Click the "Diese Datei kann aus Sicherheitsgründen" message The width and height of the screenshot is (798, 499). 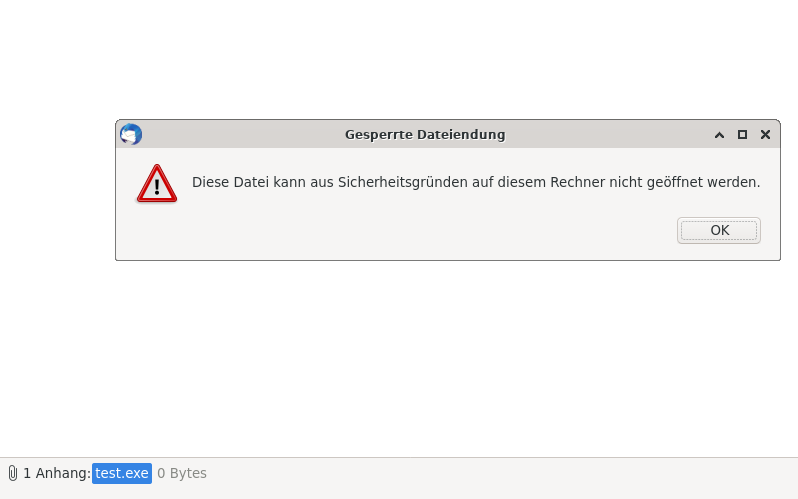point(330,182)
